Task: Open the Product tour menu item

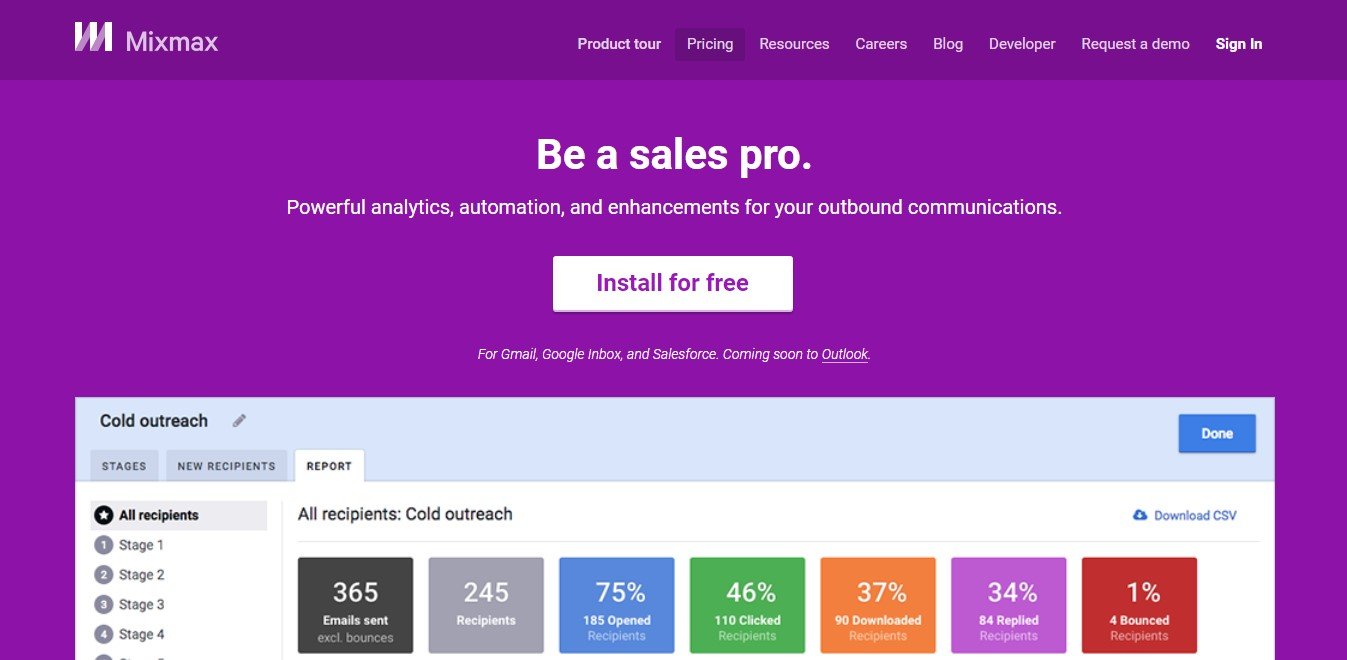Action: tap(619, 44)
